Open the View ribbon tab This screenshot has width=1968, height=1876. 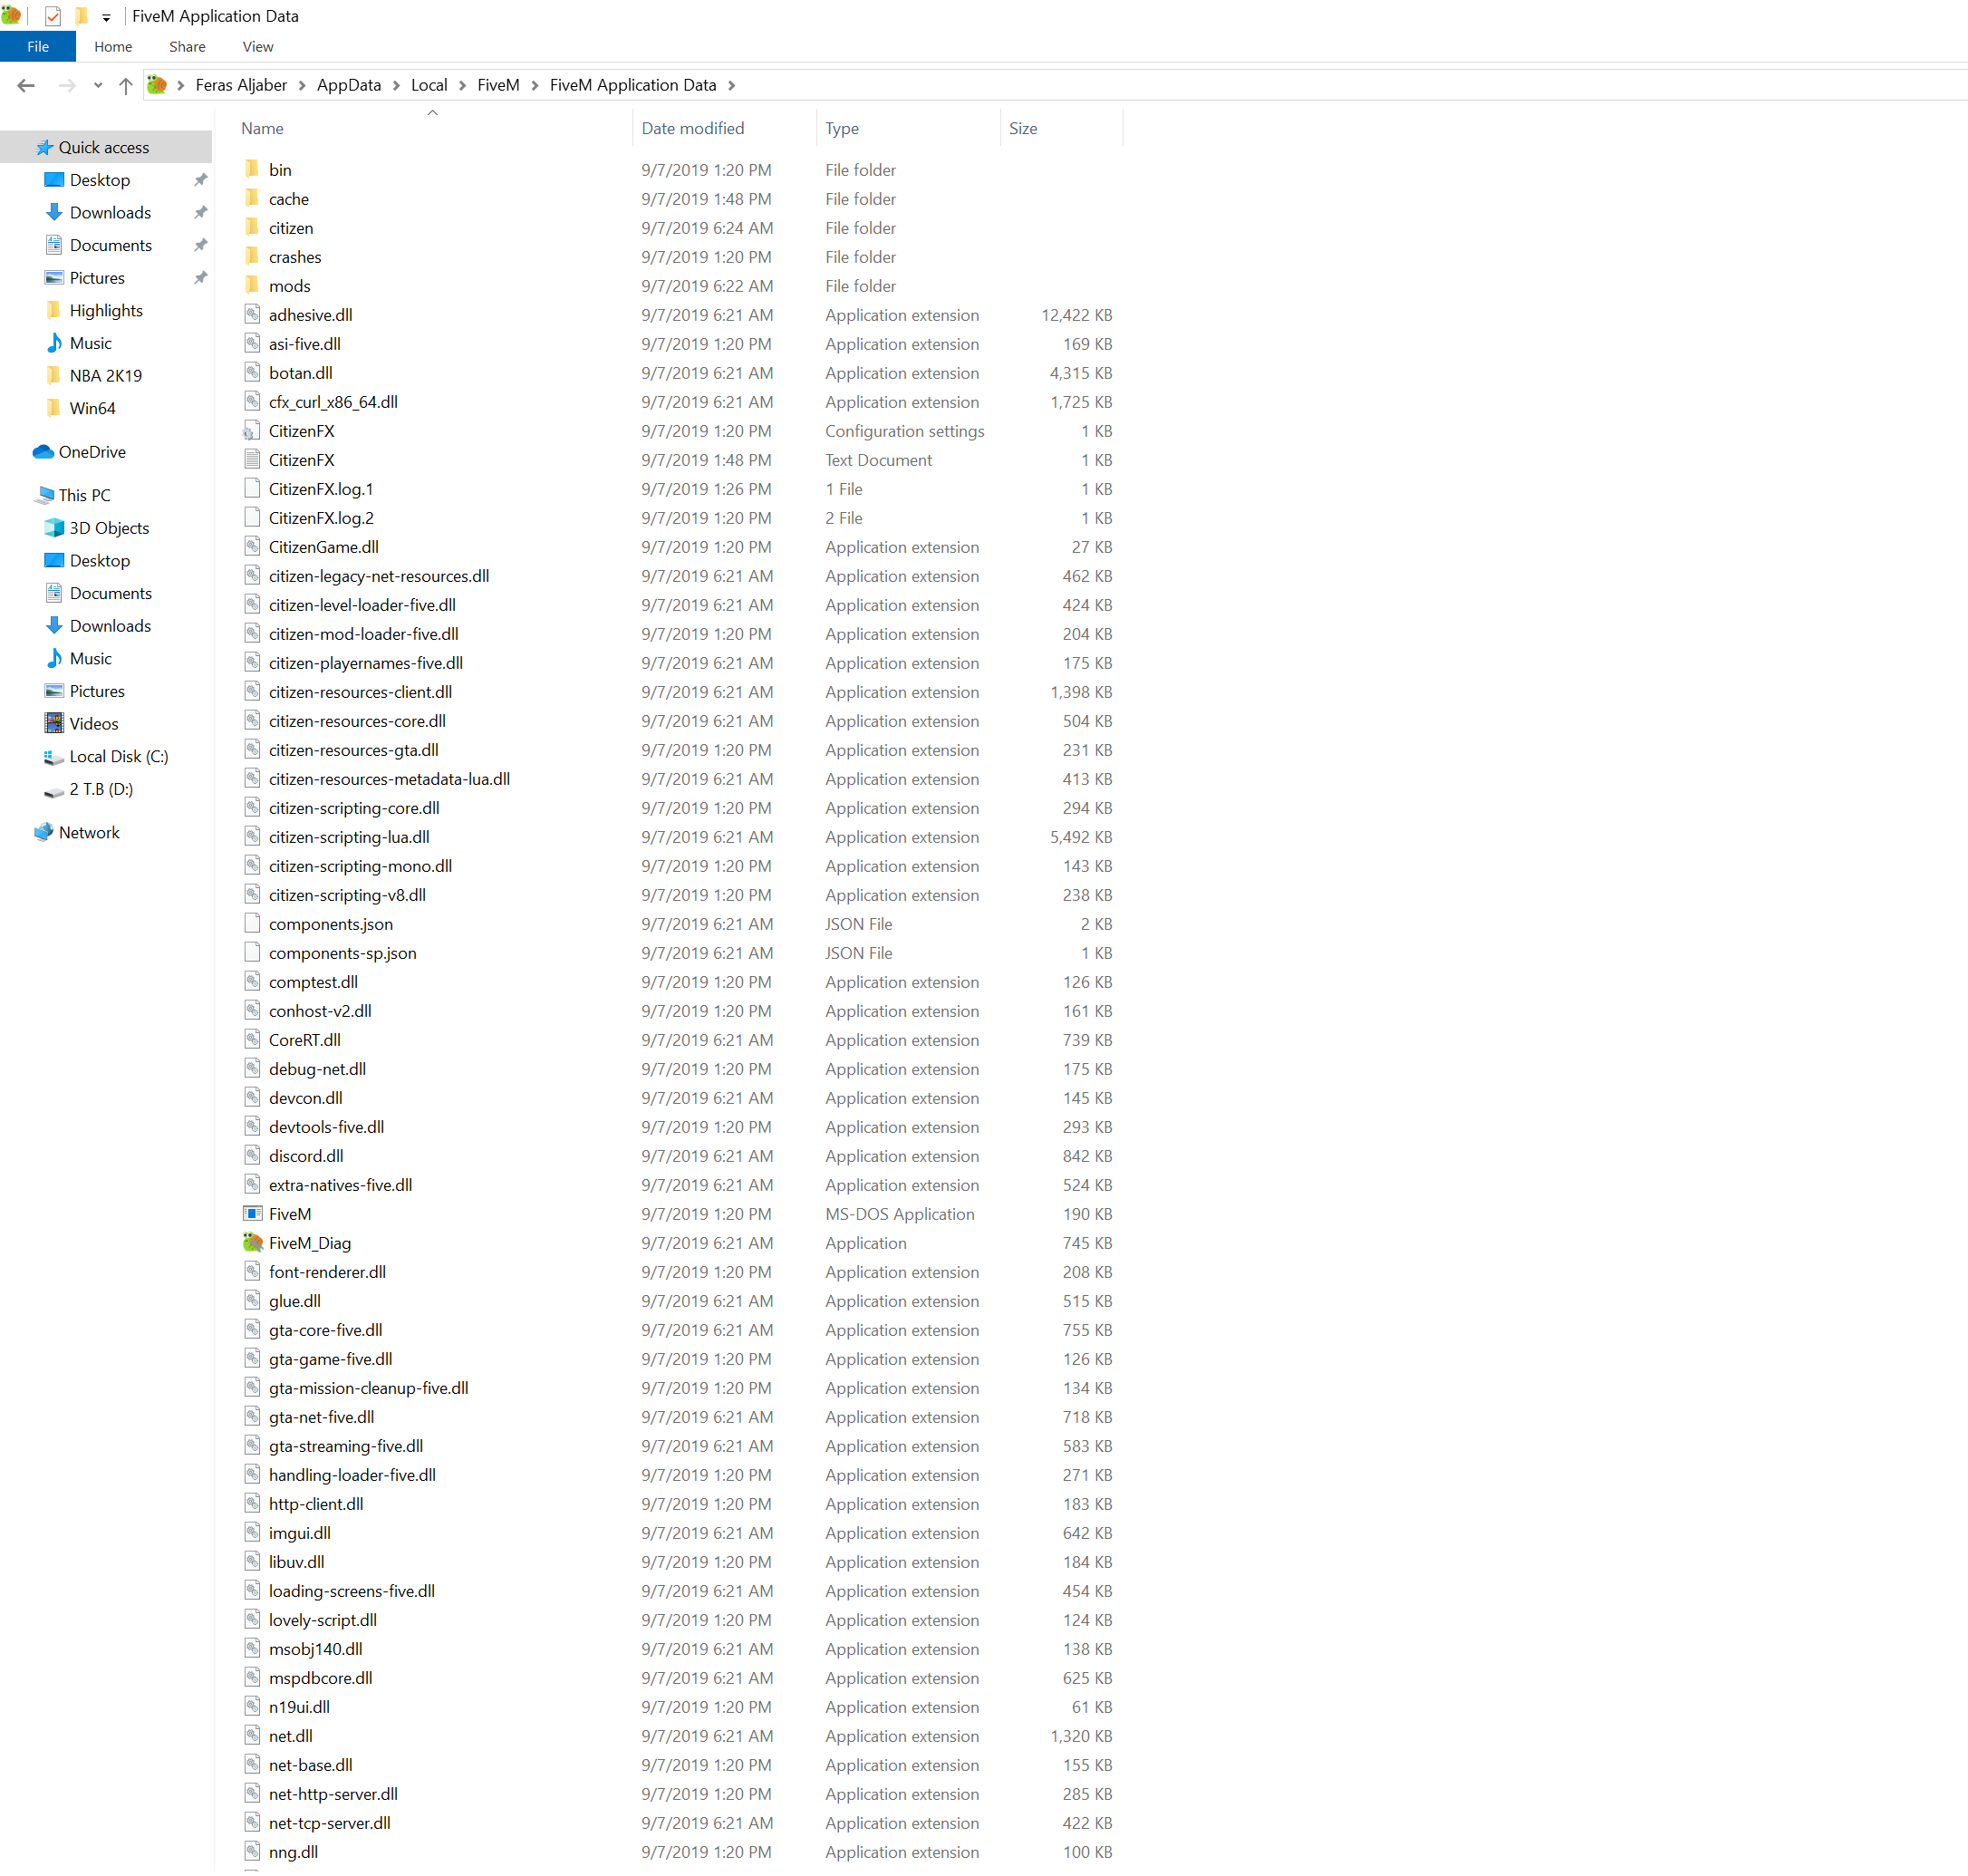(x=257, y=47)
